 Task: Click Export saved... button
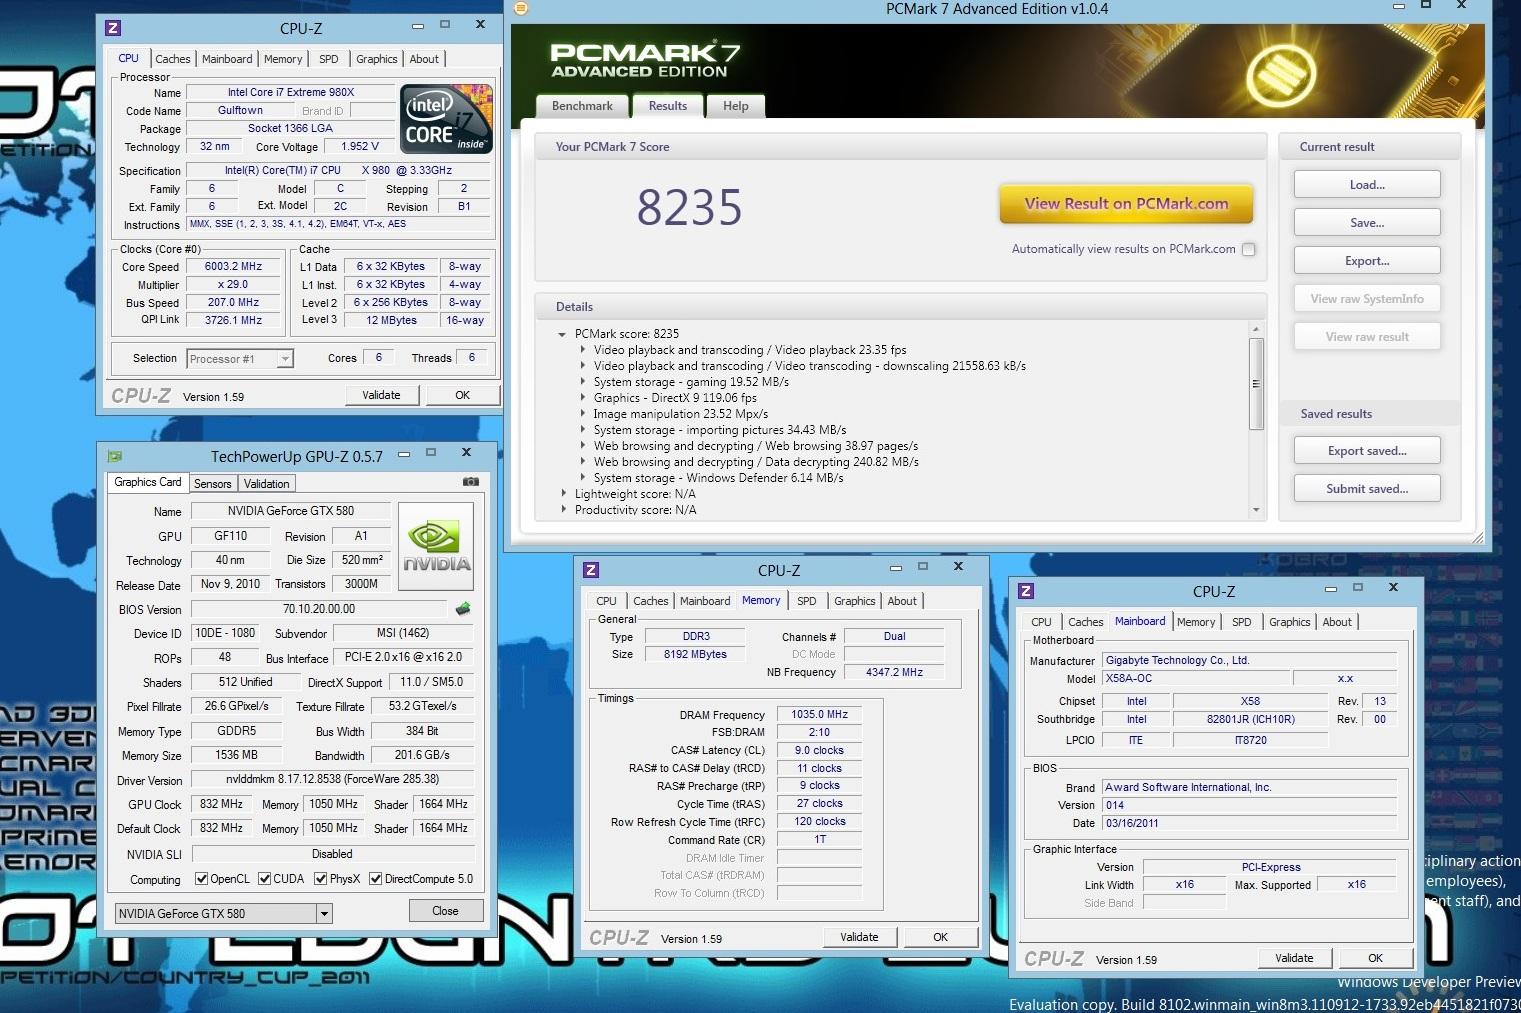pyautogui.click(x=1367, y=451)
